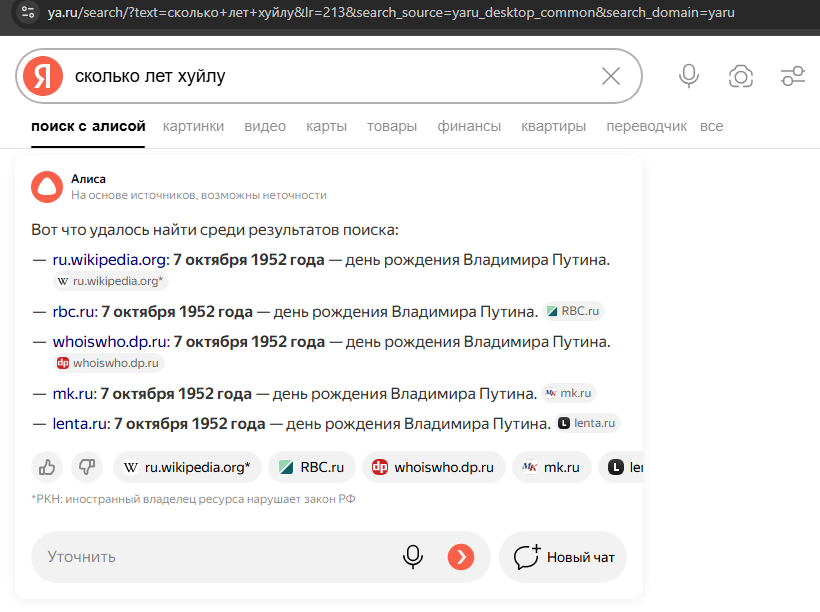Send the follow-up with the red arrow button

pyautogui.click(x=461, y=557)
